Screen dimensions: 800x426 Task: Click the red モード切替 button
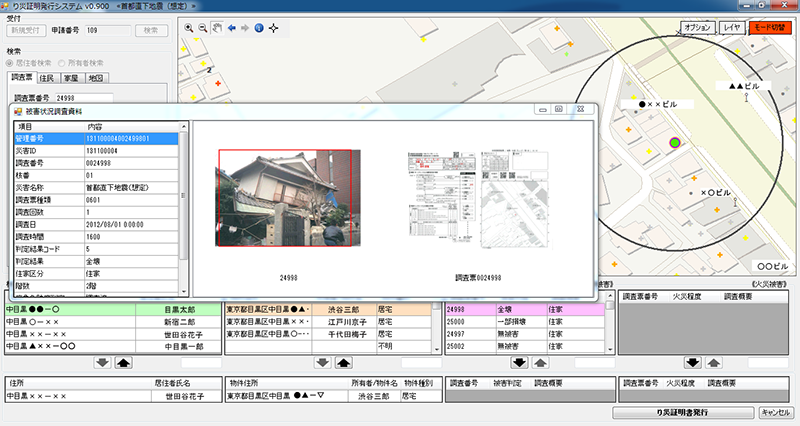coord(770,27)
